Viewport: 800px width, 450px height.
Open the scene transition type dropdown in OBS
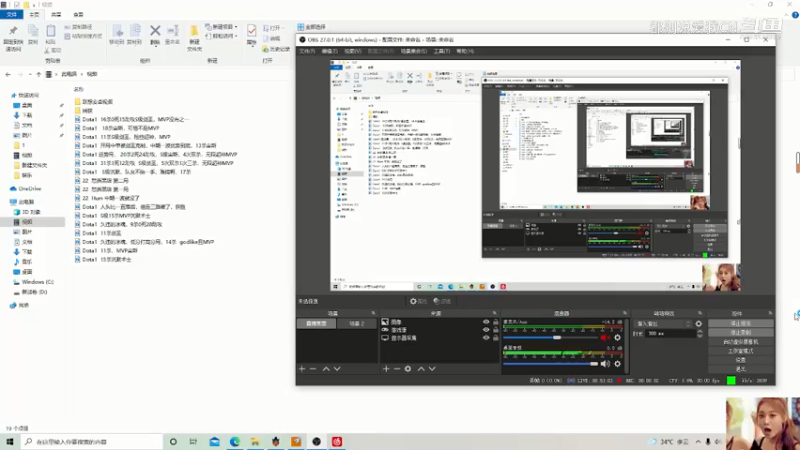tap(663, 323)
